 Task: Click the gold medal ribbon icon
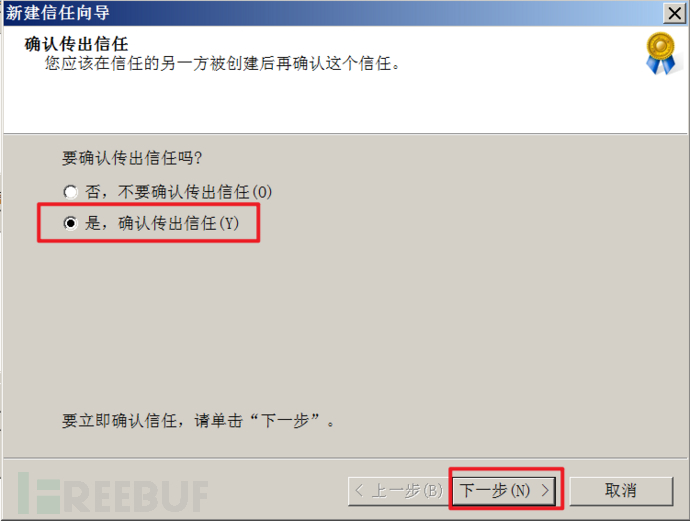(x=660, y=53)
